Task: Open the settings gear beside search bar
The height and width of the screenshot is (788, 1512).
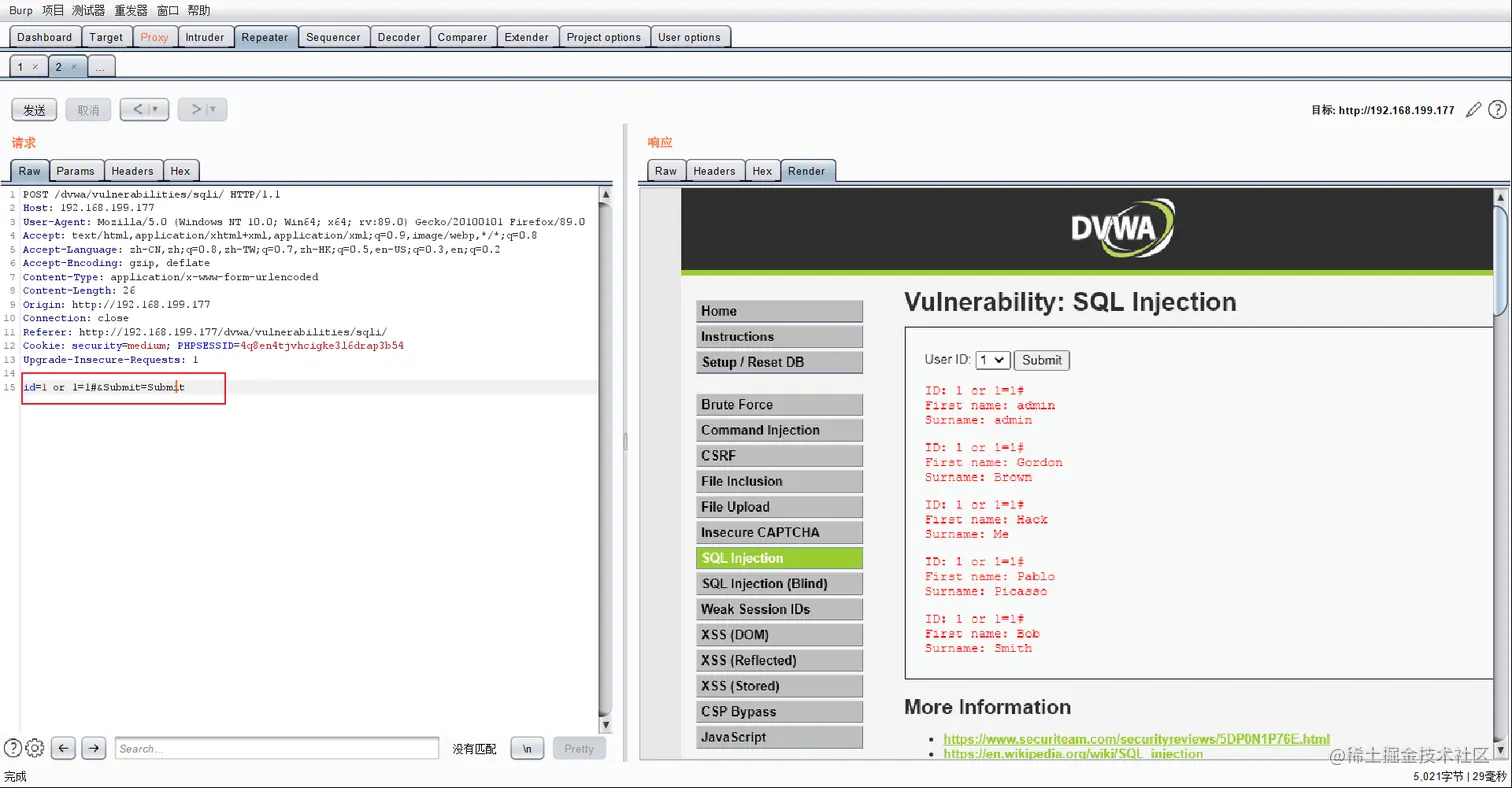Action: [35, 747]
